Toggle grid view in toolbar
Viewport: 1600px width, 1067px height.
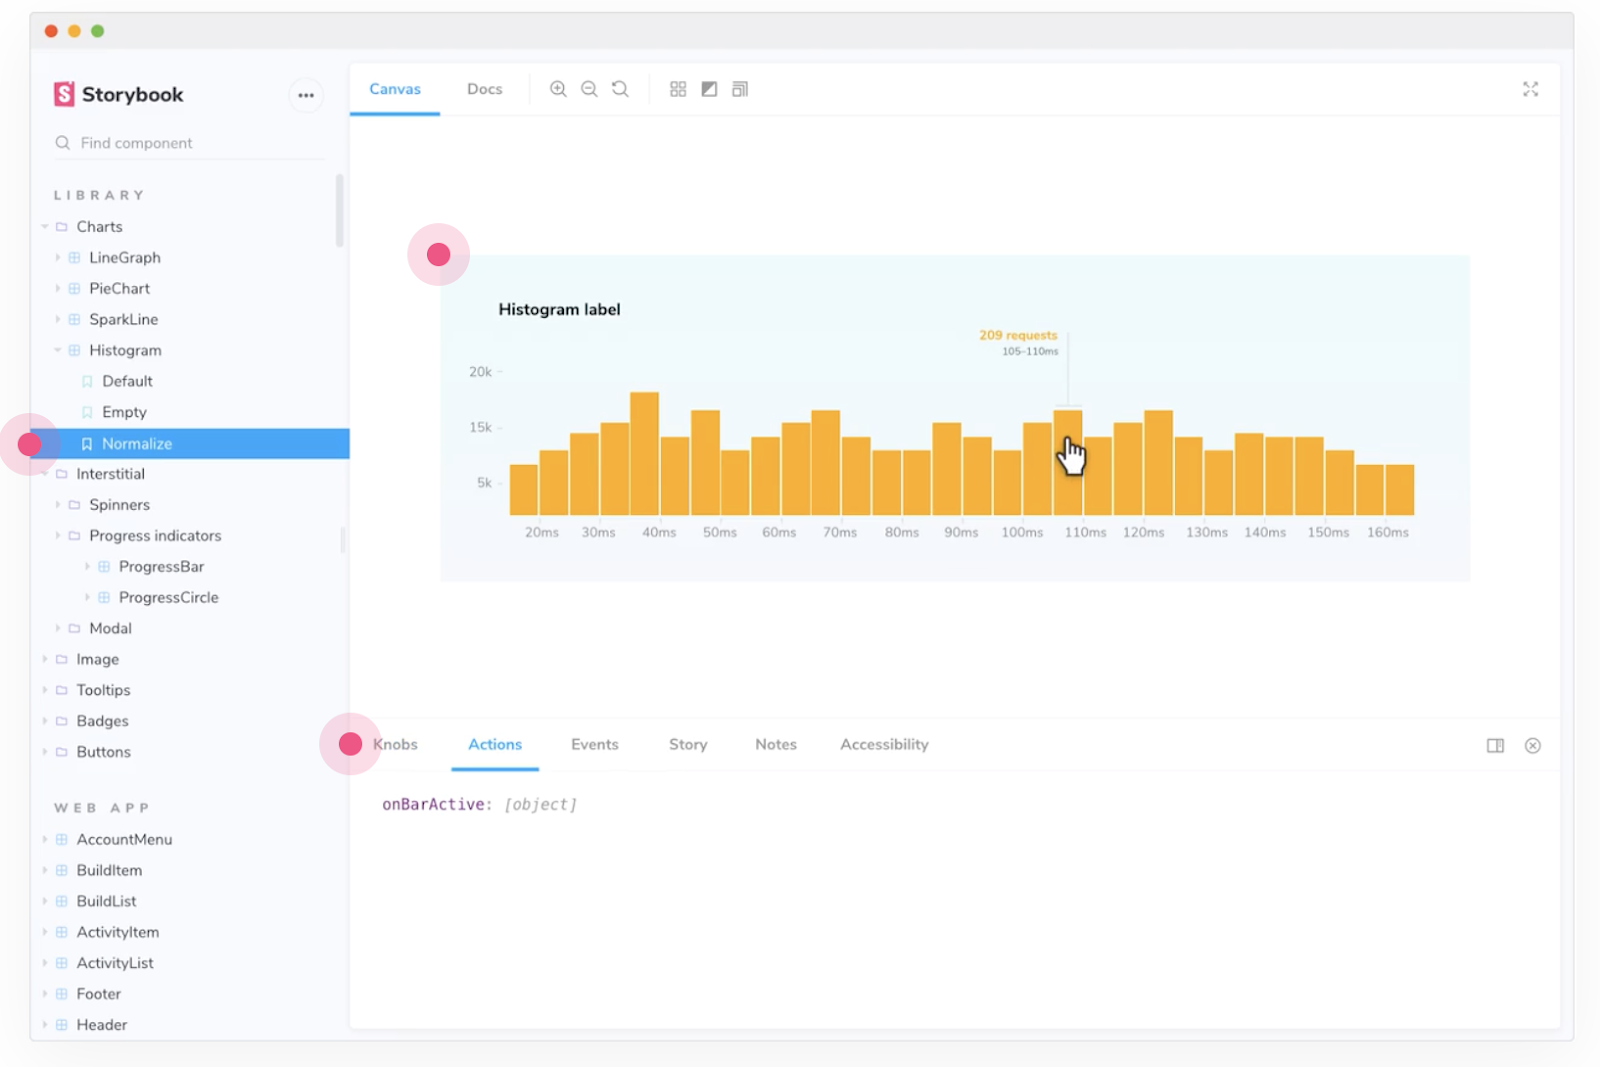click(678, 89)
